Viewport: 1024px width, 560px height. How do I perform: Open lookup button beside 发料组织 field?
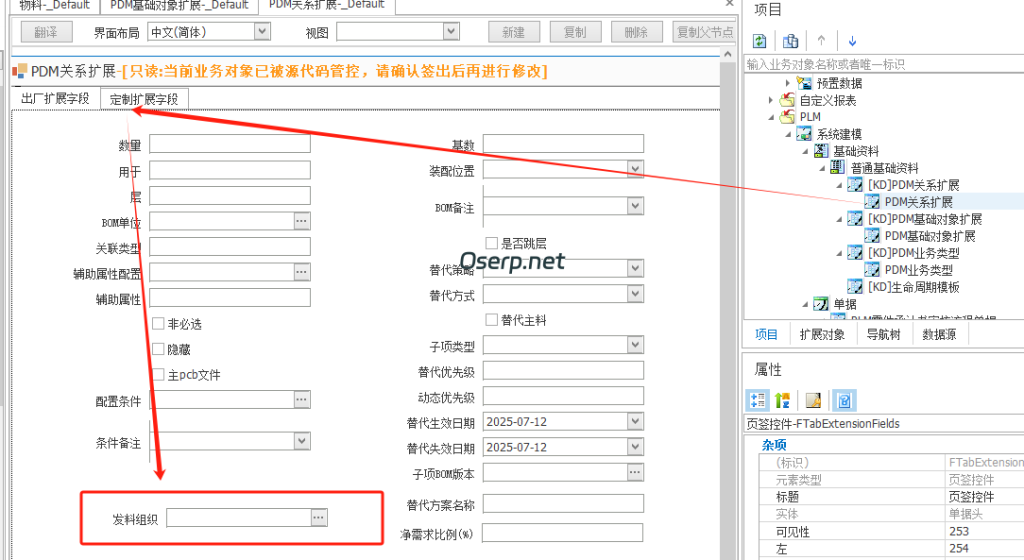click(x=319, y=518)
